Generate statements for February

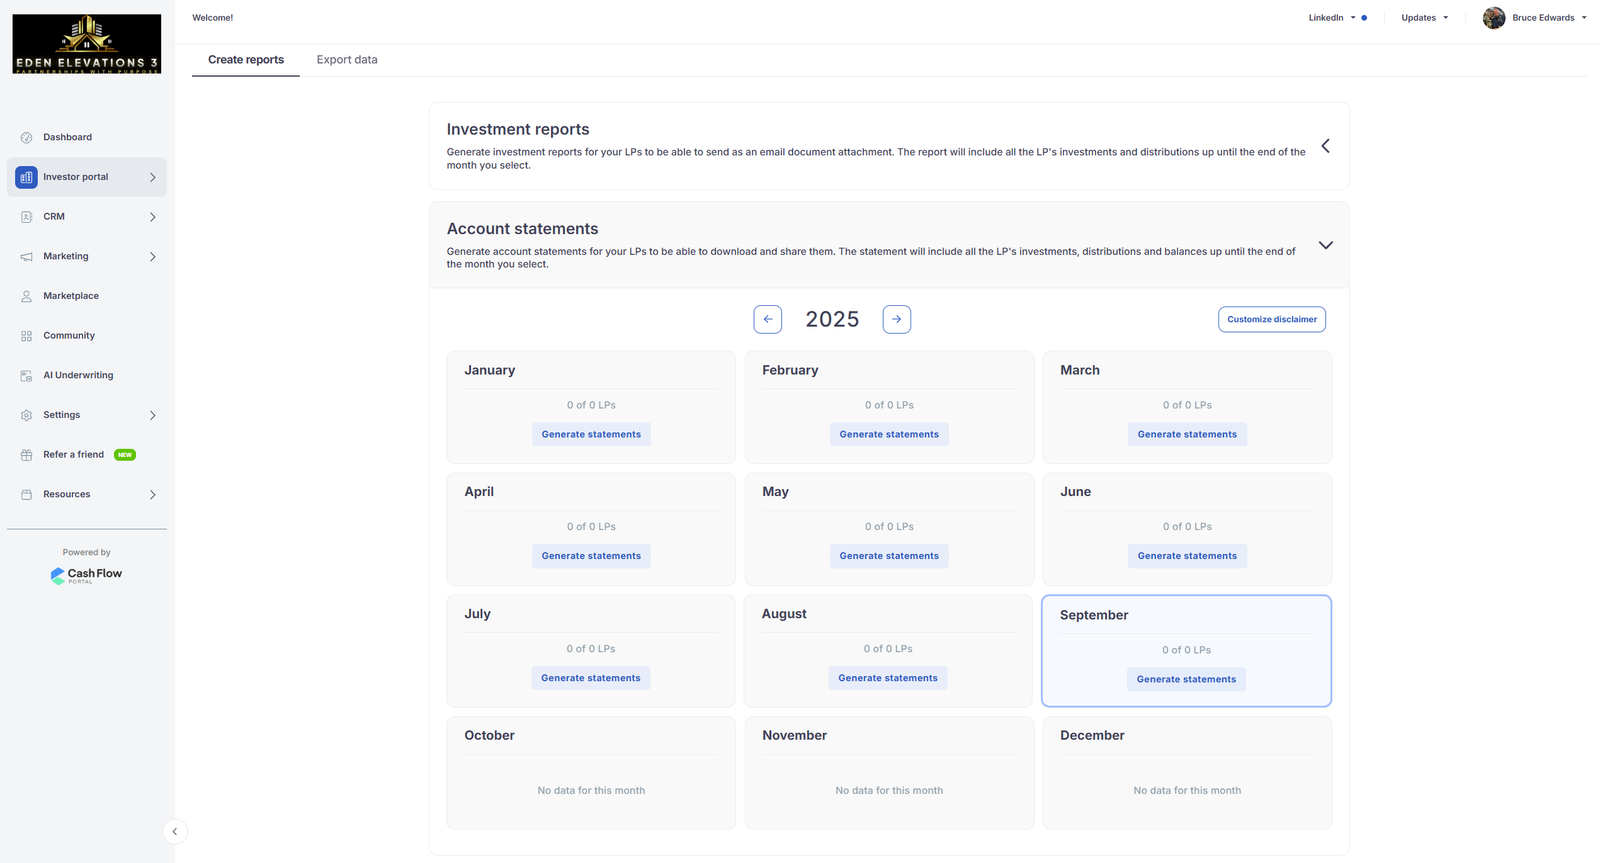pos(889,434)
